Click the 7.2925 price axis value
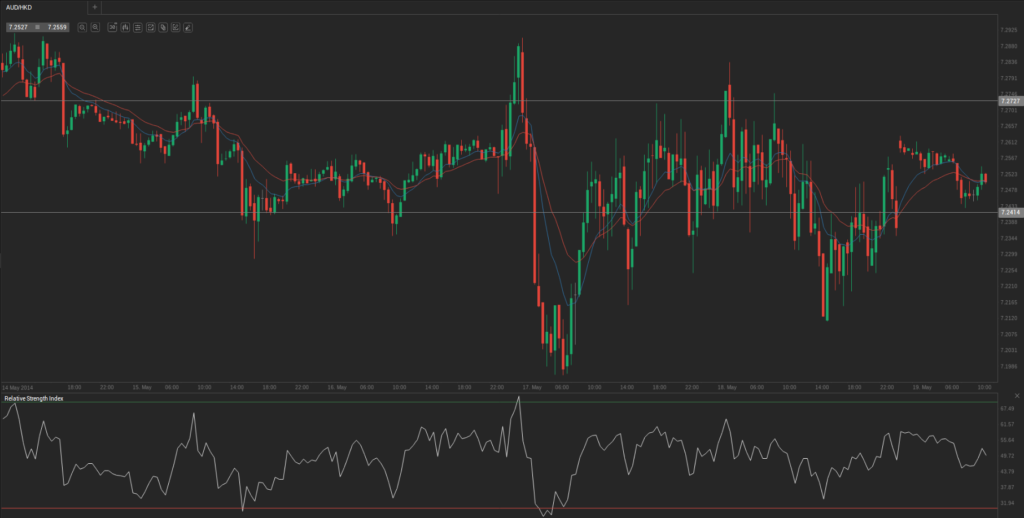This screenshot has height=518, width=1024. tap(1009, 30)
